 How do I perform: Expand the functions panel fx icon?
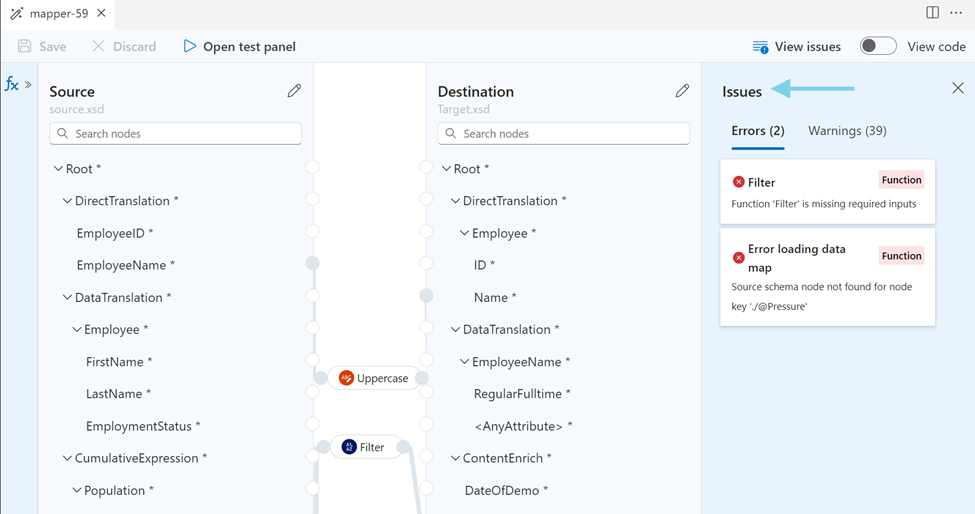pos(13,85)
